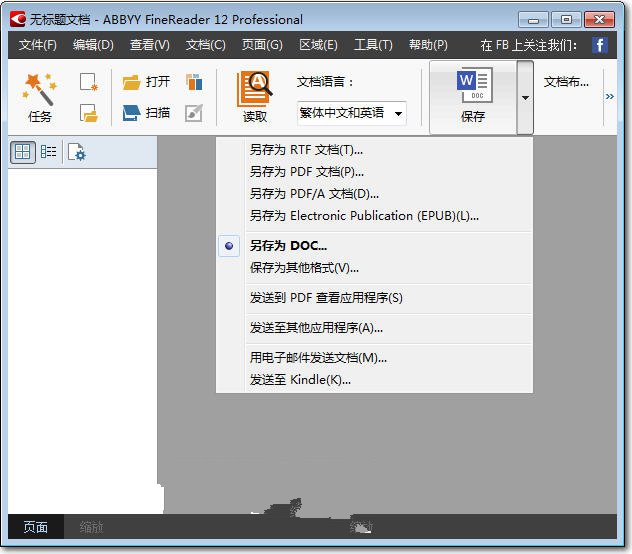Open the 文档布... layout dropdown

pos(566,82)
